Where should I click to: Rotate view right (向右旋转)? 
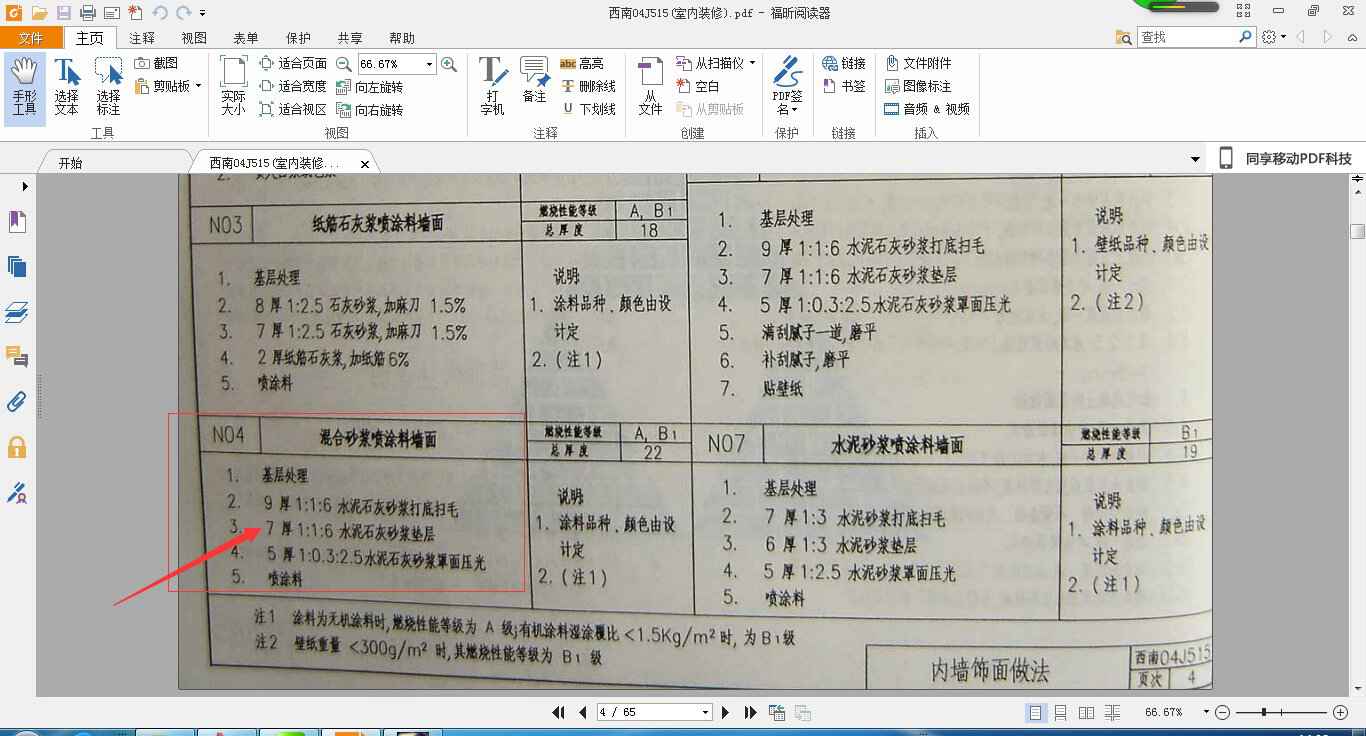tap(370, 110)
